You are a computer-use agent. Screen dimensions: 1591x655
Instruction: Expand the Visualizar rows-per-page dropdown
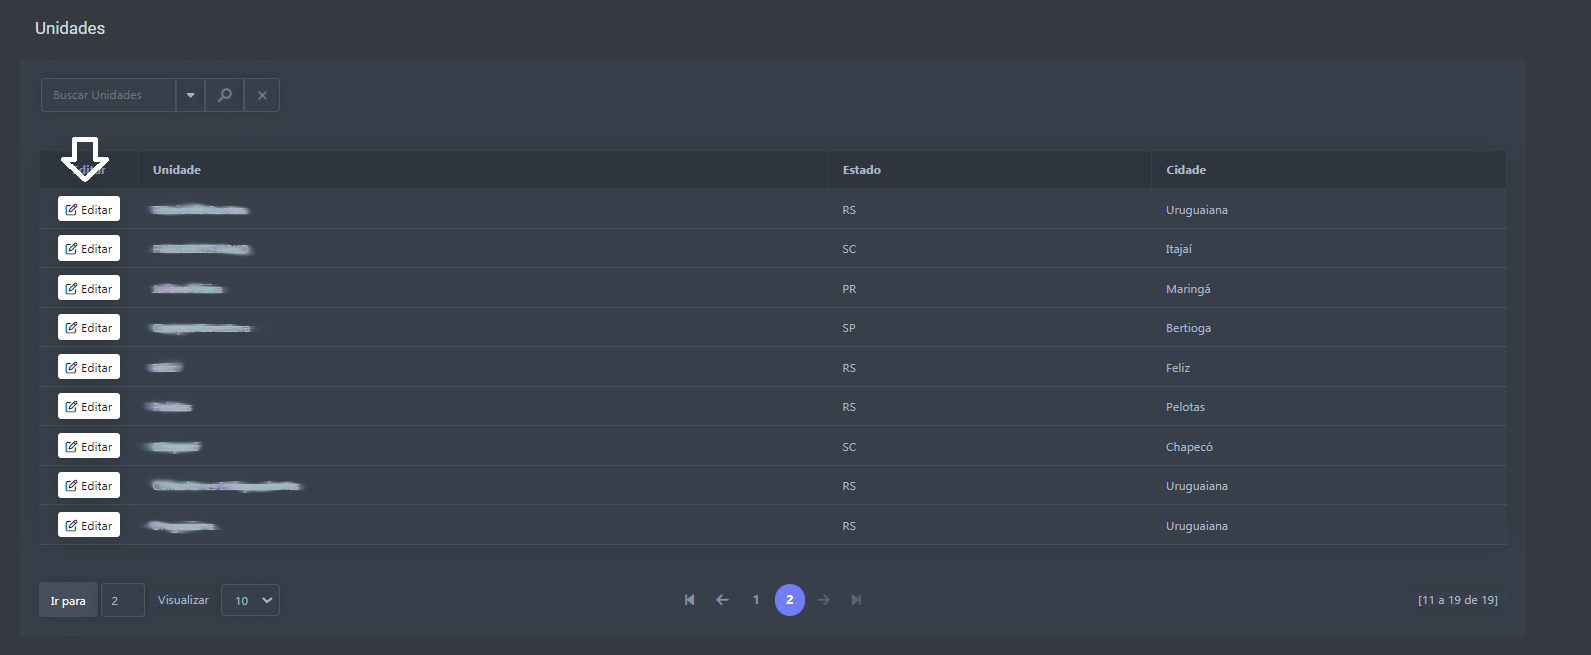pyautogui.click(x=250, y=600)
